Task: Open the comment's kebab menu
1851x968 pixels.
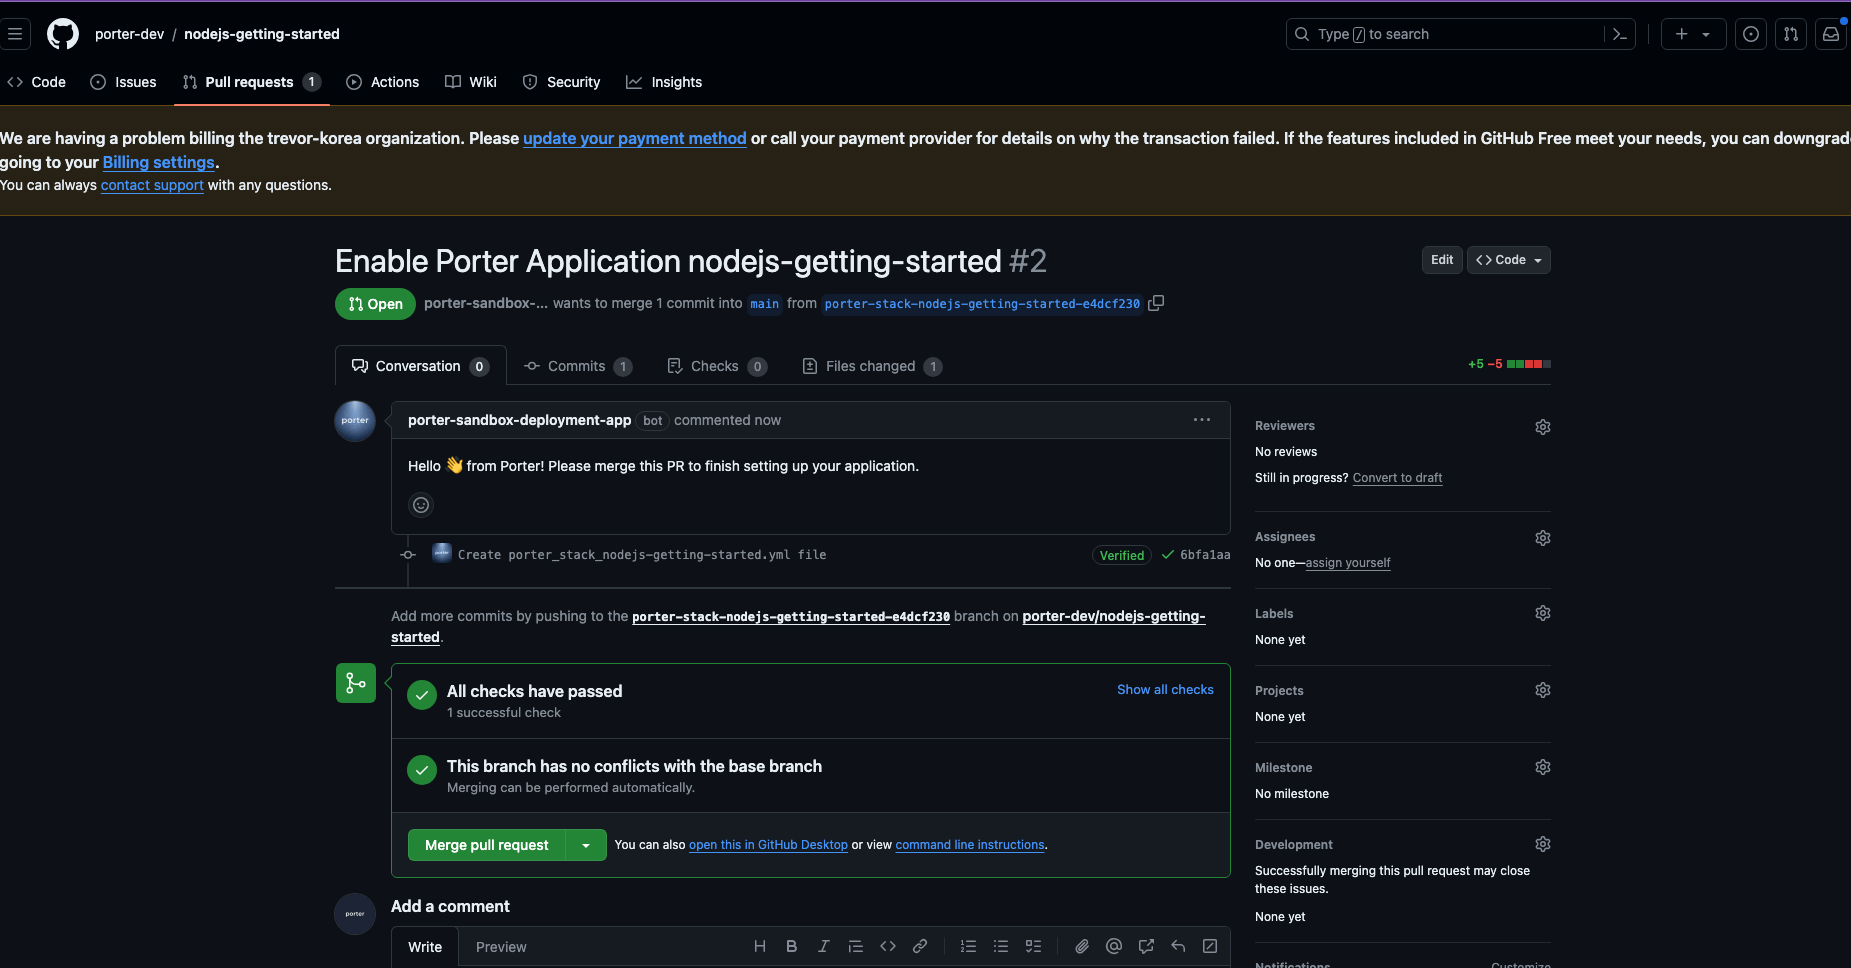Action: [1201, 420]
